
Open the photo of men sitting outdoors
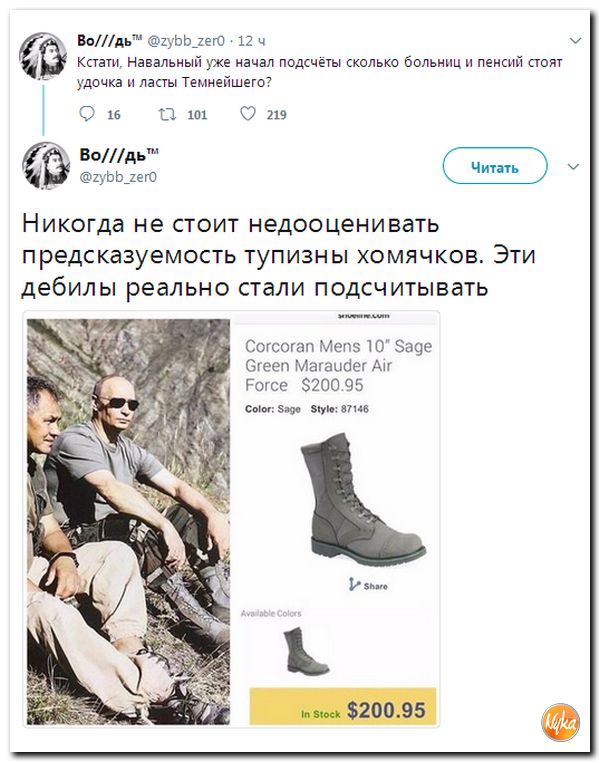coord(128,522)
